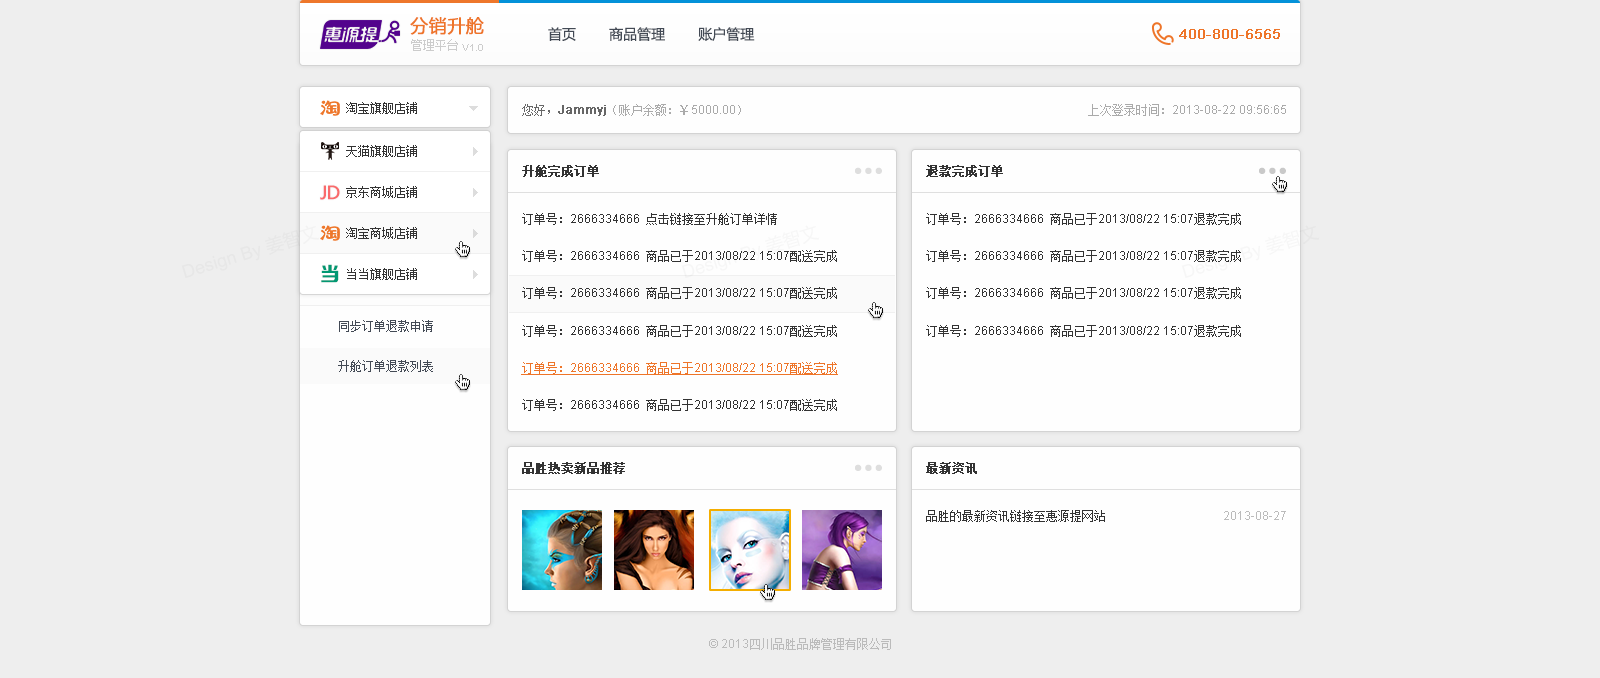Choose 淘宝商城店铺 from the store list
This screenshot has width=1600, height=678.
coord(395,233)
